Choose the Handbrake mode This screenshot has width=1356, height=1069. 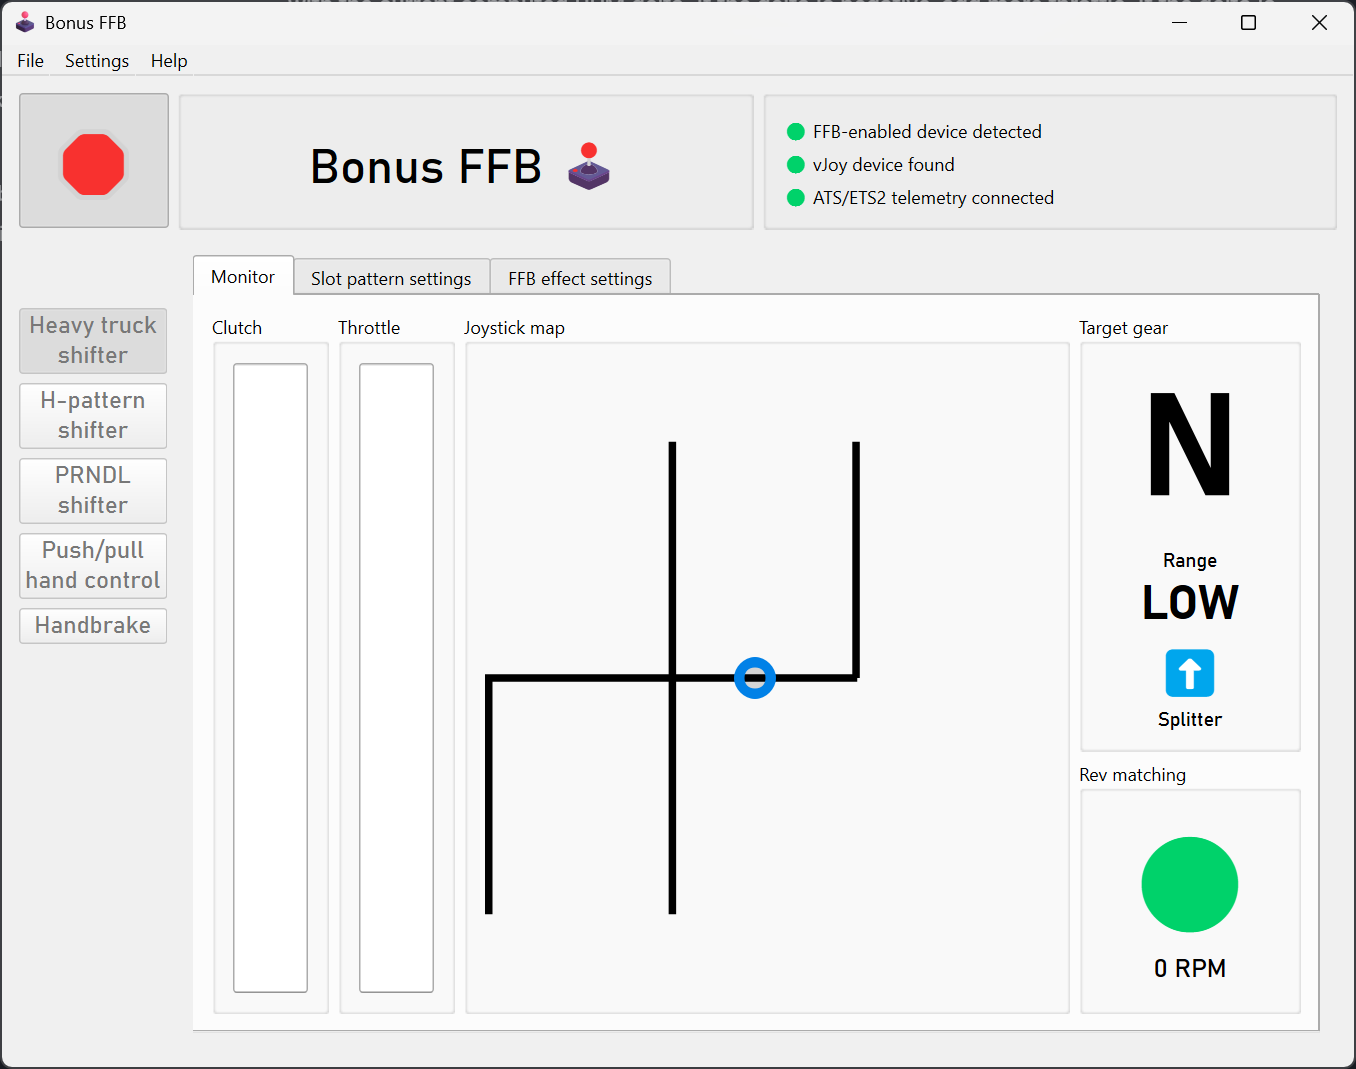[x=93, y=626]
